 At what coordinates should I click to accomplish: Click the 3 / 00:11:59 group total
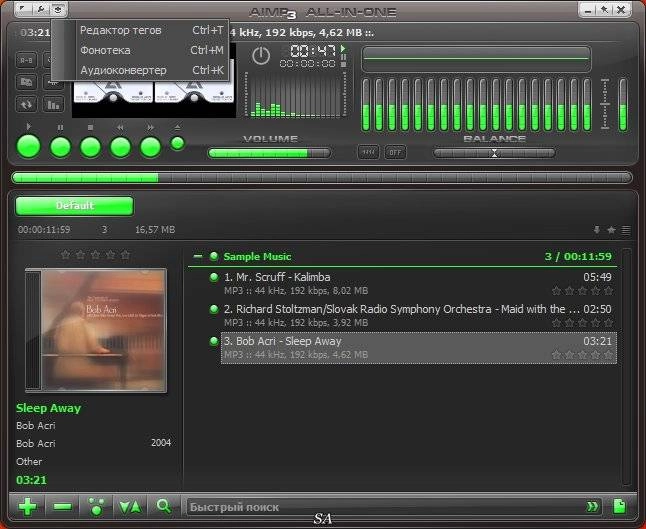point(578,256)
